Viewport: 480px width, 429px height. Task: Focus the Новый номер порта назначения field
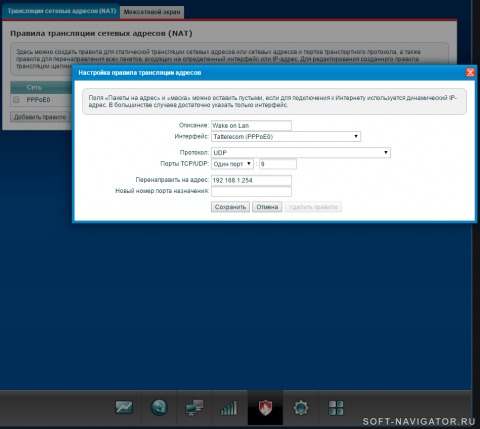click(251, 191)
